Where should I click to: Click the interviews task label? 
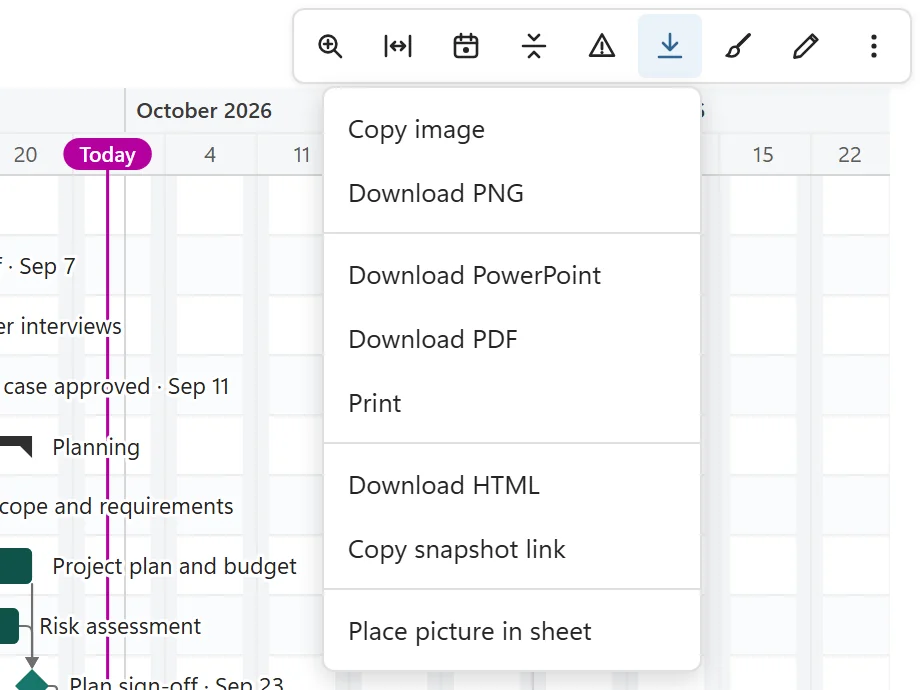[60, 326]
